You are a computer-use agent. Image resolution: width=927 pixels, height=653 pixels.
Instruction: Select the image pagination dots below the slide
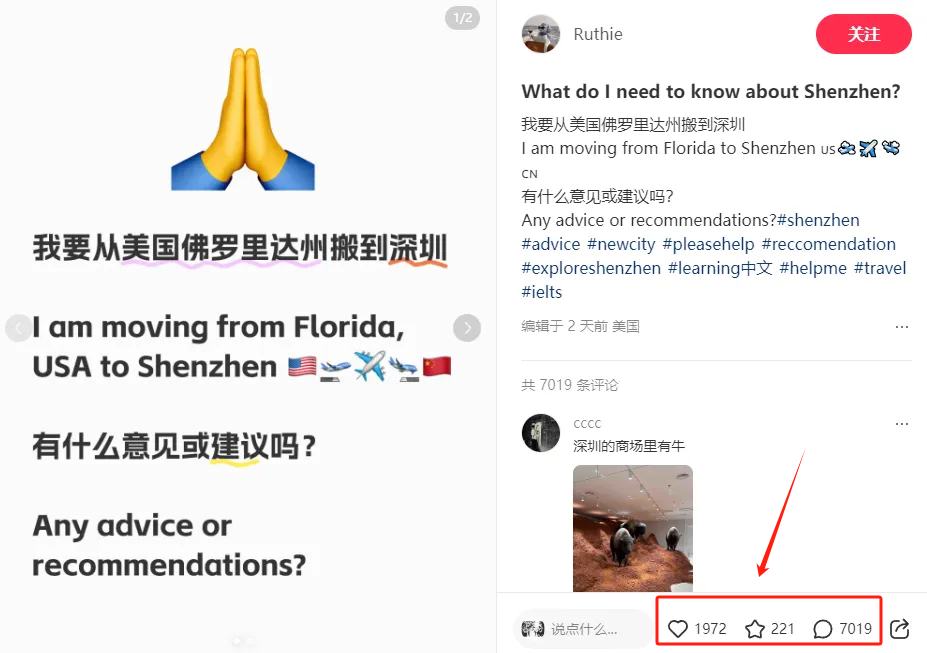(x=242, y=641)
